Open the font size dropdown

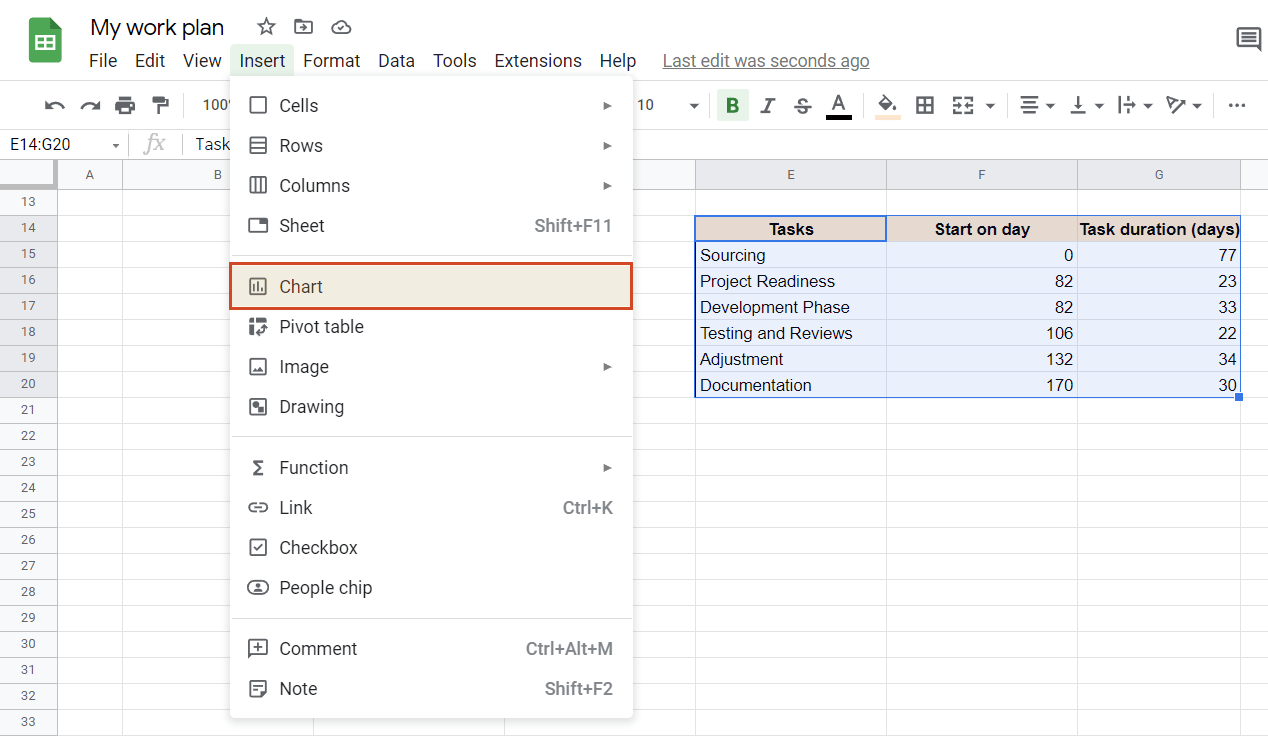pyautogui.click(x=694, y=105)
